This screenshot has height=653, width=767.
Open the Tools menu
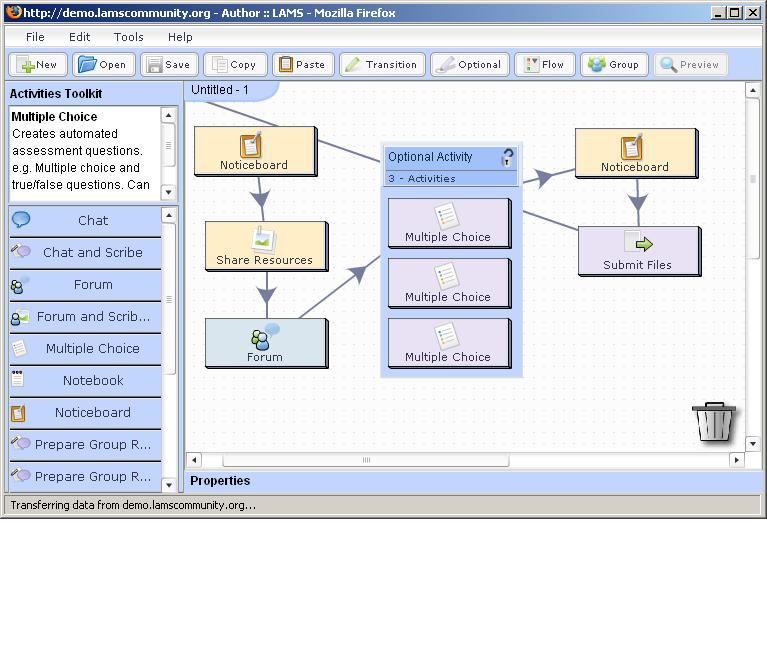[128, 37]
